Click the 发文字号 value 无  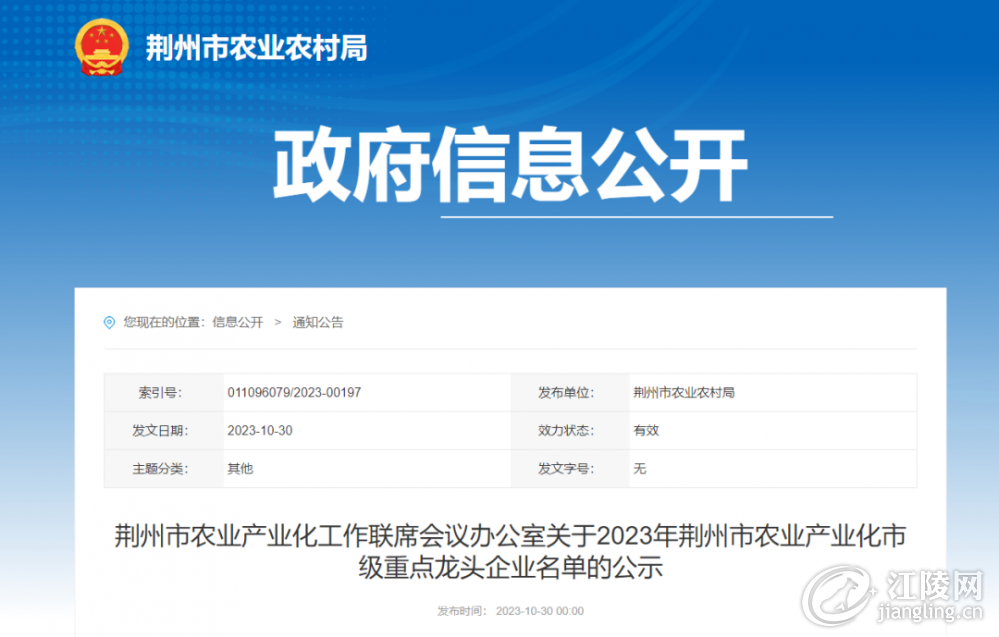(640, 469)
